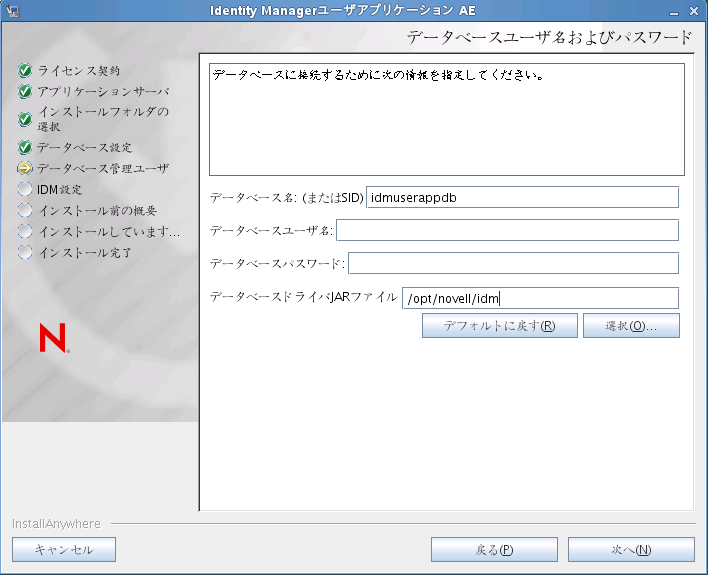Click green check icon beside インストールフォルダの選択
The height and width of the screenshot is (575, 708).
(25, 119)
